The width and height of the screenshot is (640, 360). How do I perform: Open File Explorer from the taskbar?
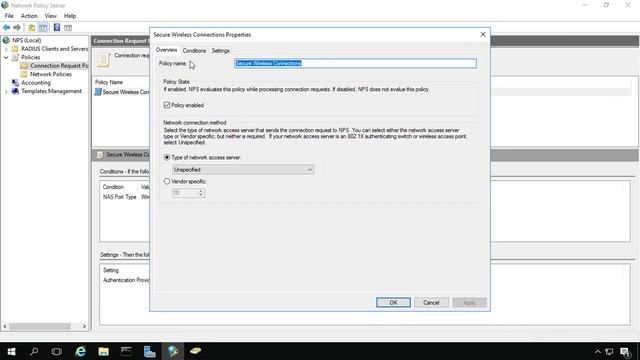click(103, 351)
